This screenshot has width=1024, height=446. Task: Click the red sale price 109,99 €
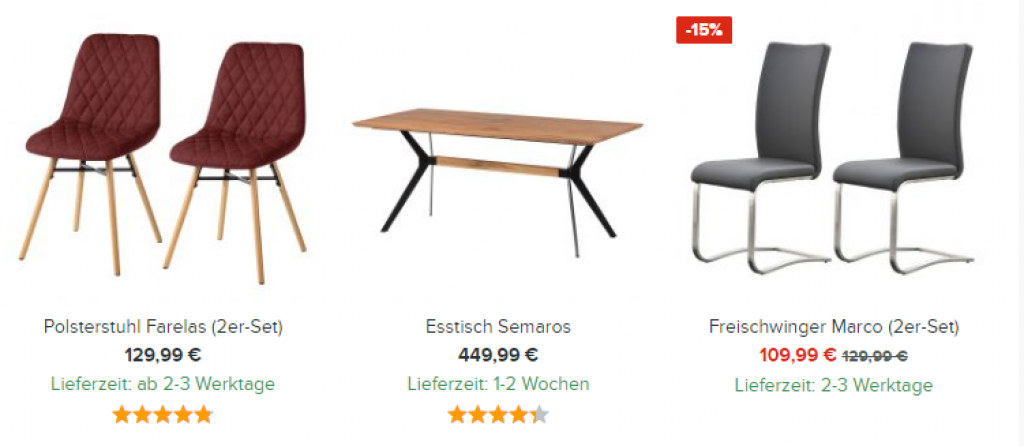[797, 356]
